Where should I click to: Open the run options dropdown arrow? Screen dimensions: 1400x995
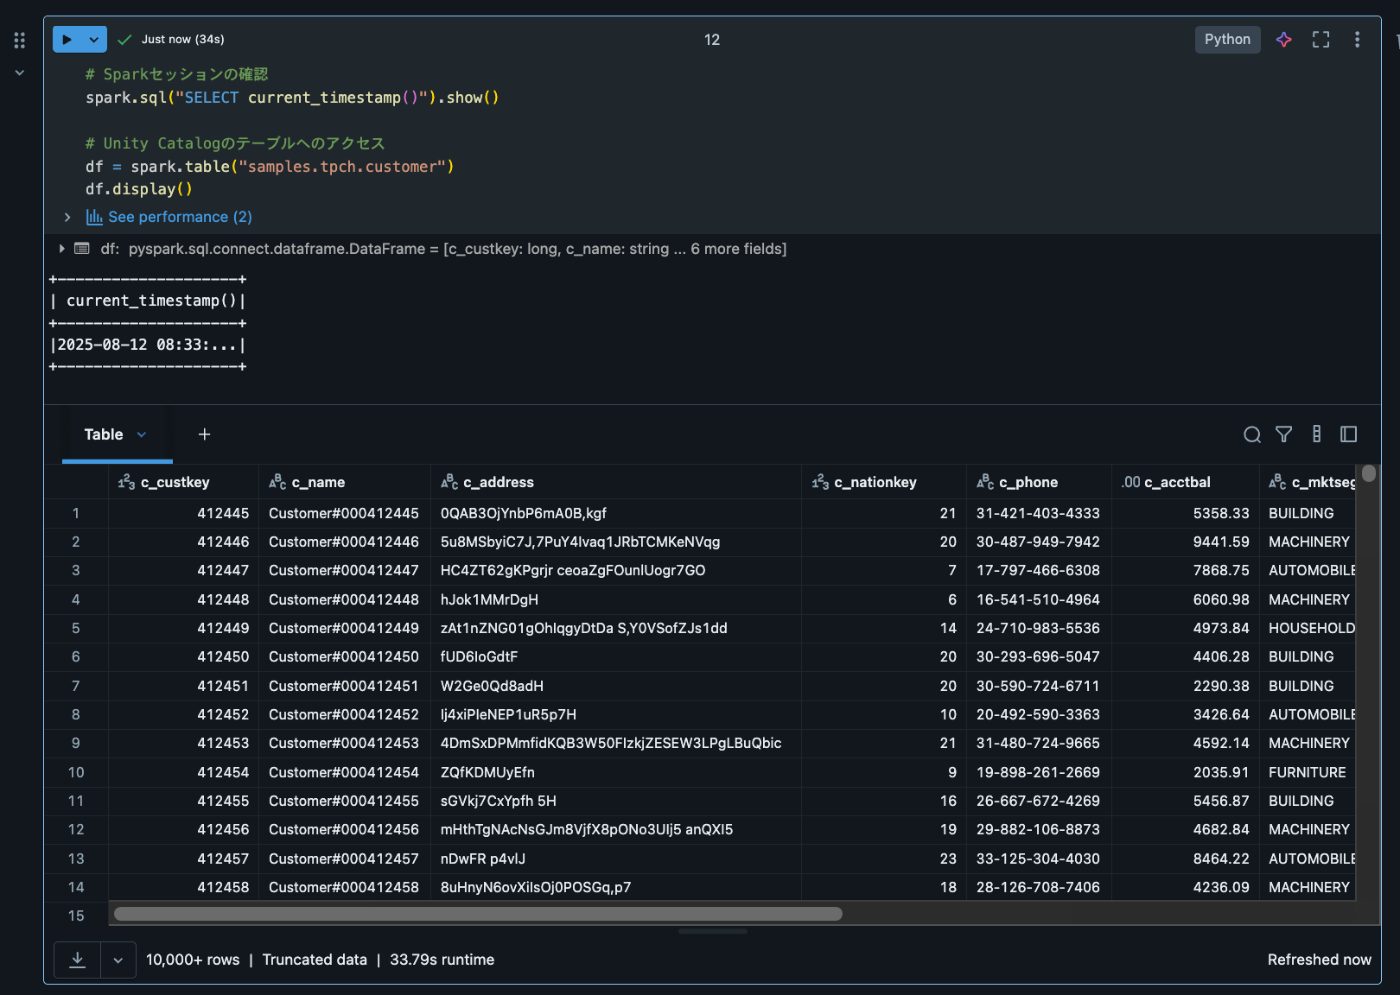pyautogui.click(x=94, y=39)
